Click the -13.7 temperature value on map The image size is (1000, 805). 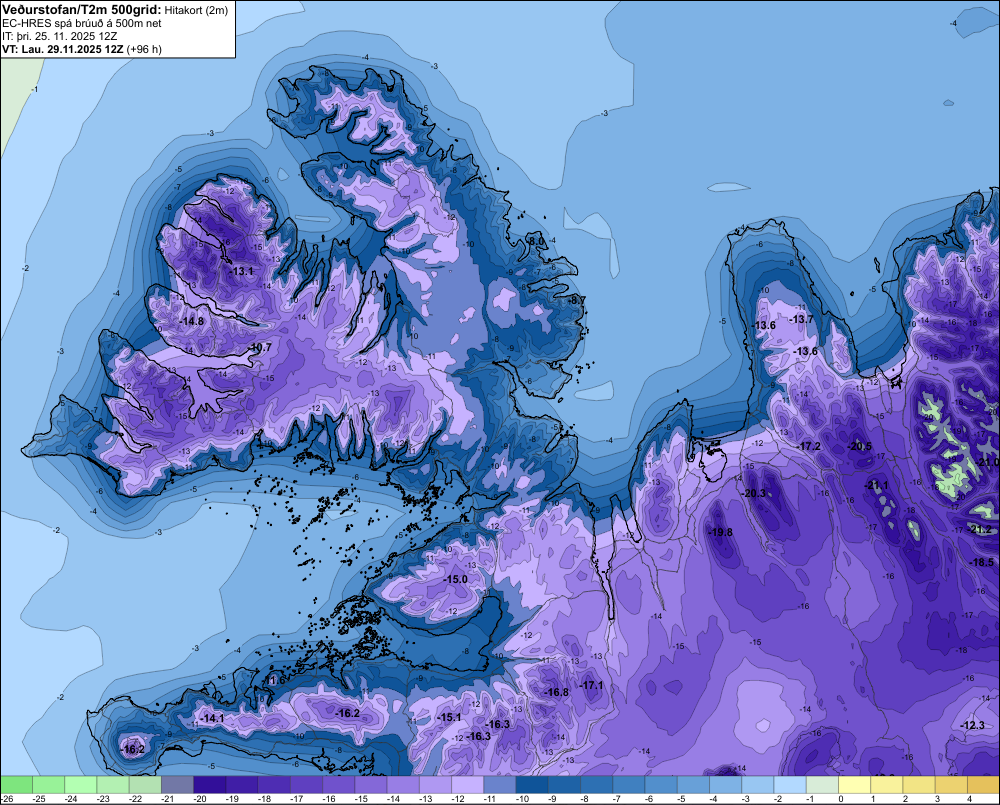(x=801, y=319)
